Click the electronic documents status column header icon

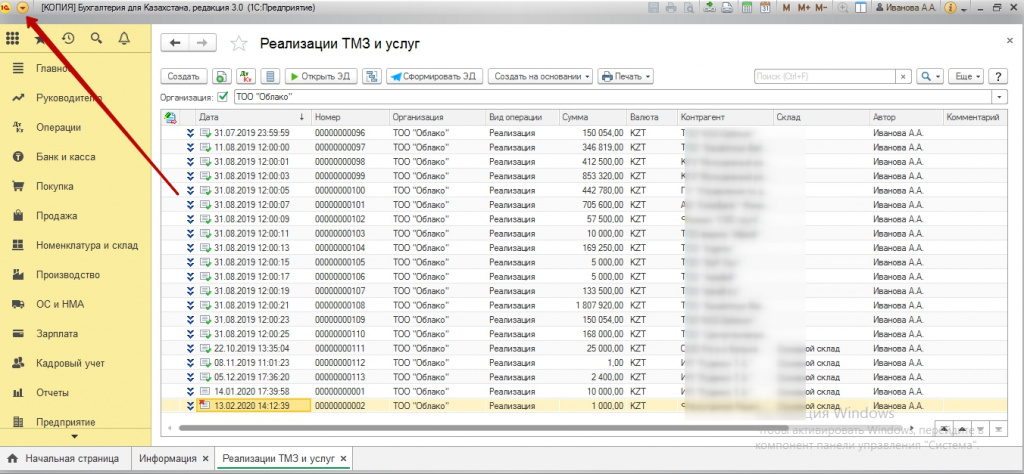pos(170,118)
